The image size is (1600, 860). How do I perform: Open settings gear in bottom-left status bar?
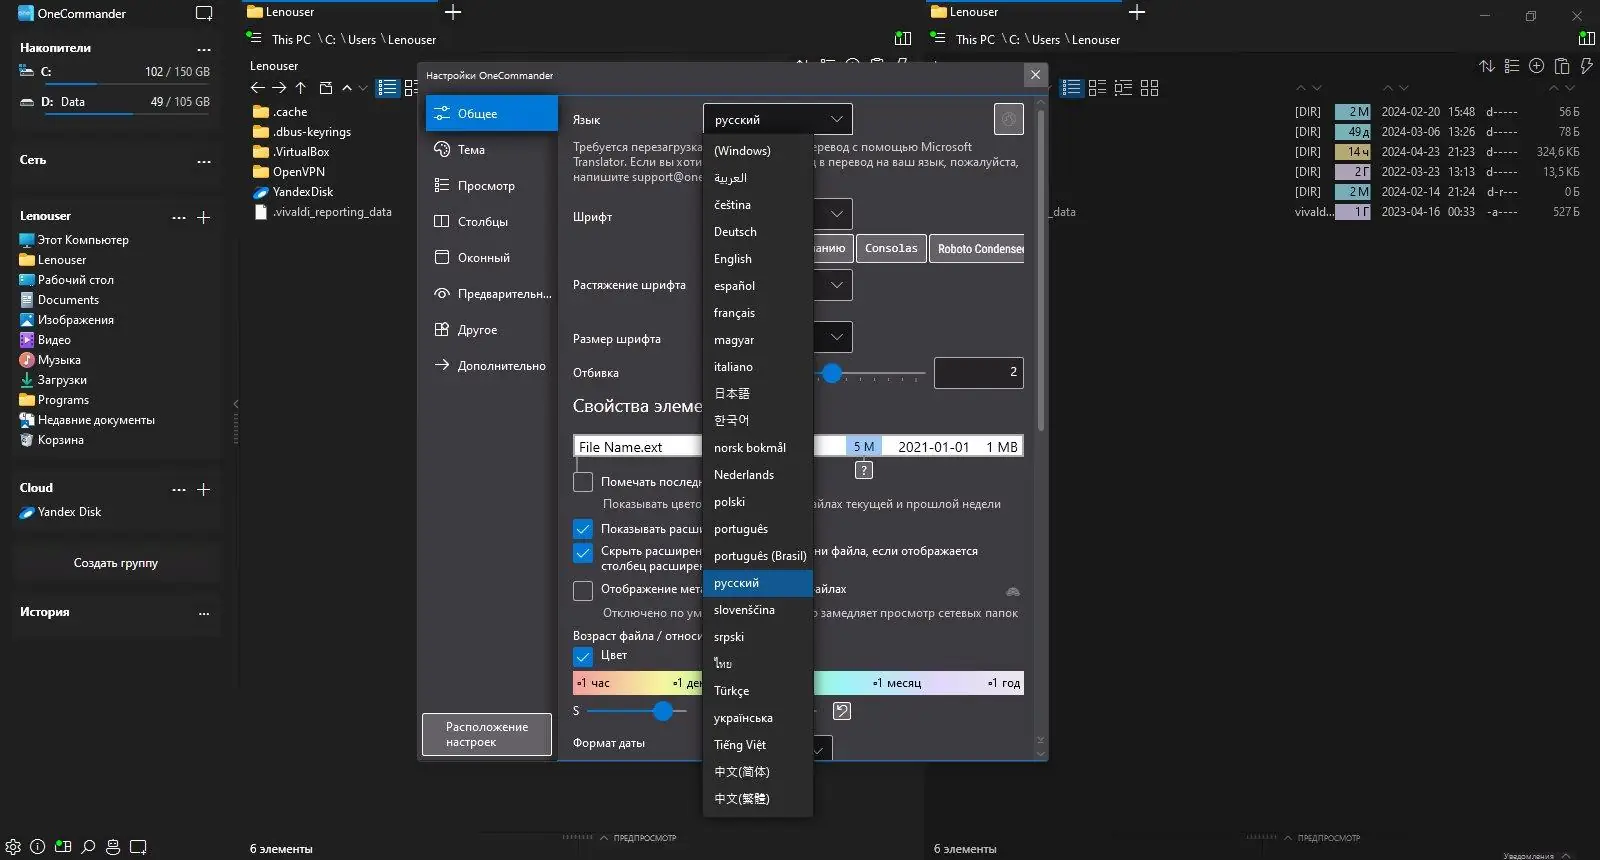tap(13, 847)
